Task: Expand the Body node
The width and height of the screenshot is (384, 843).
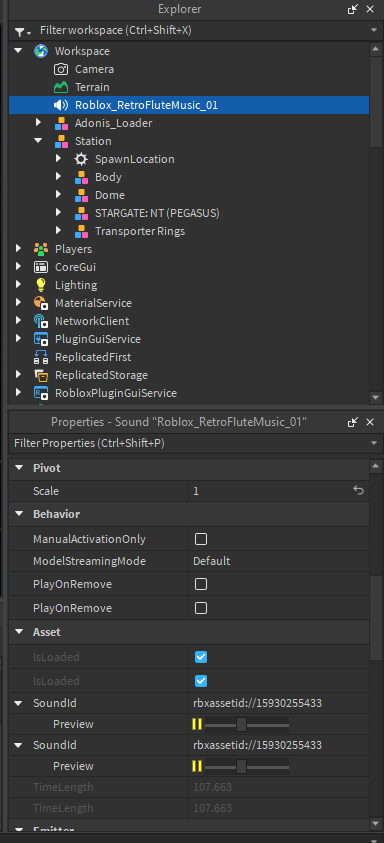Action: click(x=58, y=177)
